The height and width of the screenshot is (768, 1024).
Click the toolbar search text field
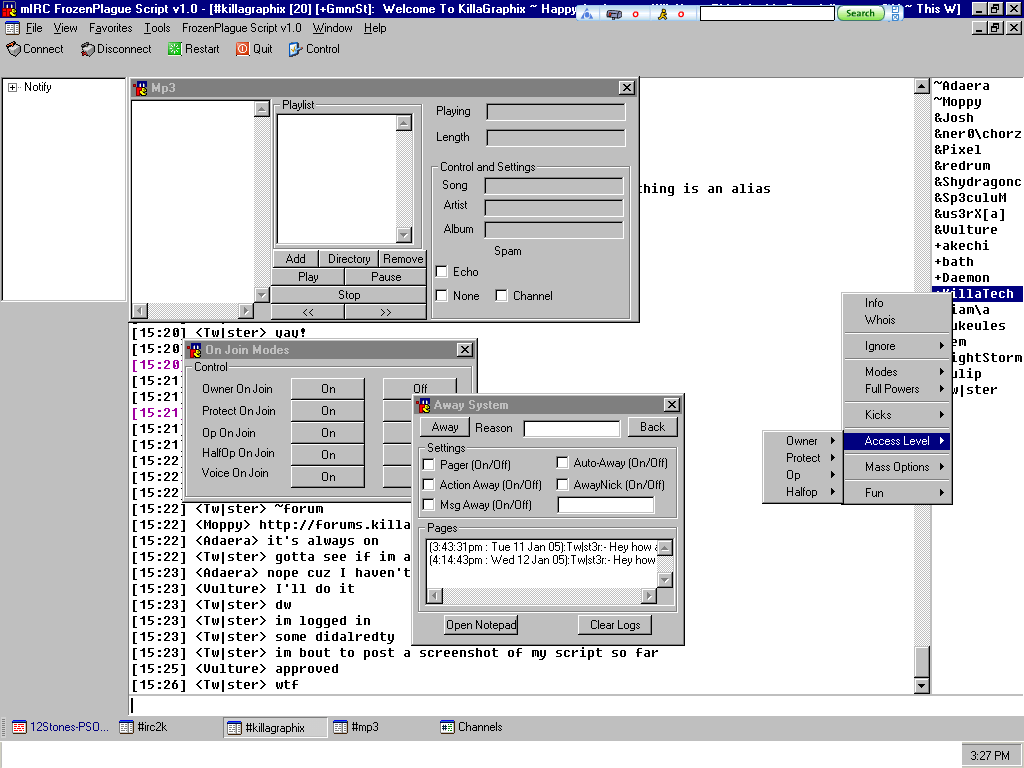767,13
